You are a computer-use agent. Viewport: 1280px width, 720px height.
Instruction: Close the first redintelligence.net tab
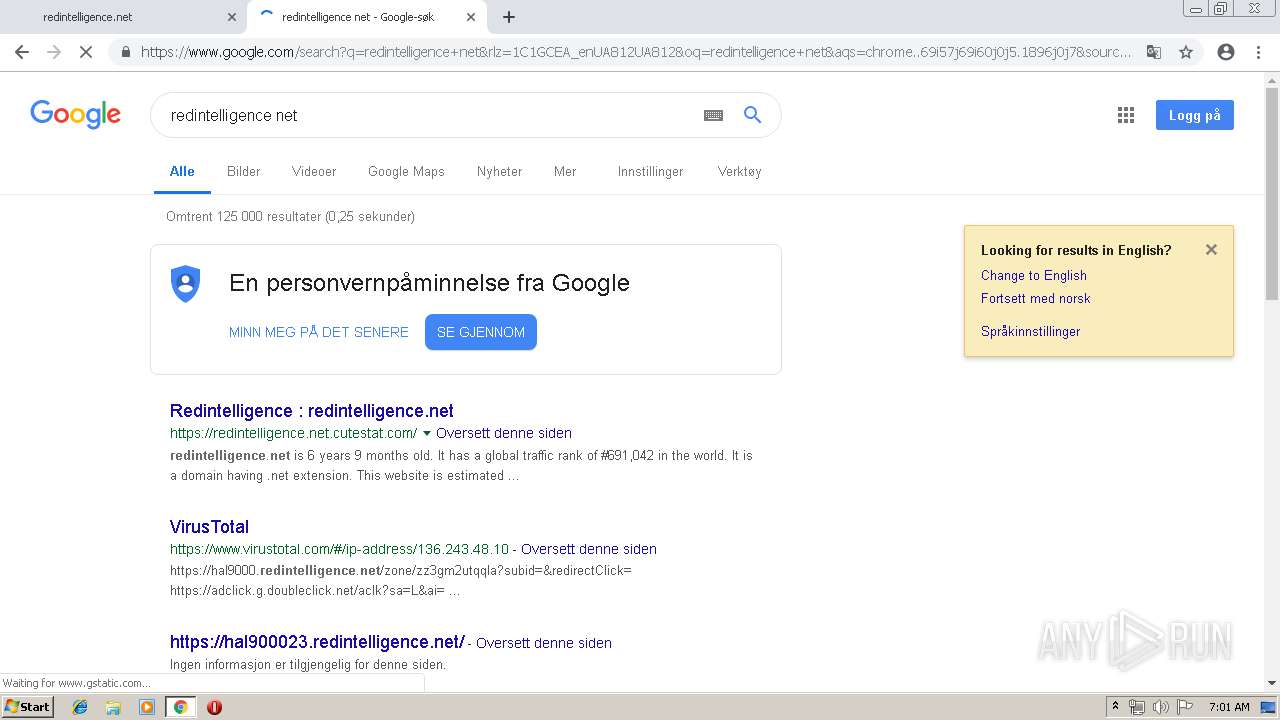(232, 17)
